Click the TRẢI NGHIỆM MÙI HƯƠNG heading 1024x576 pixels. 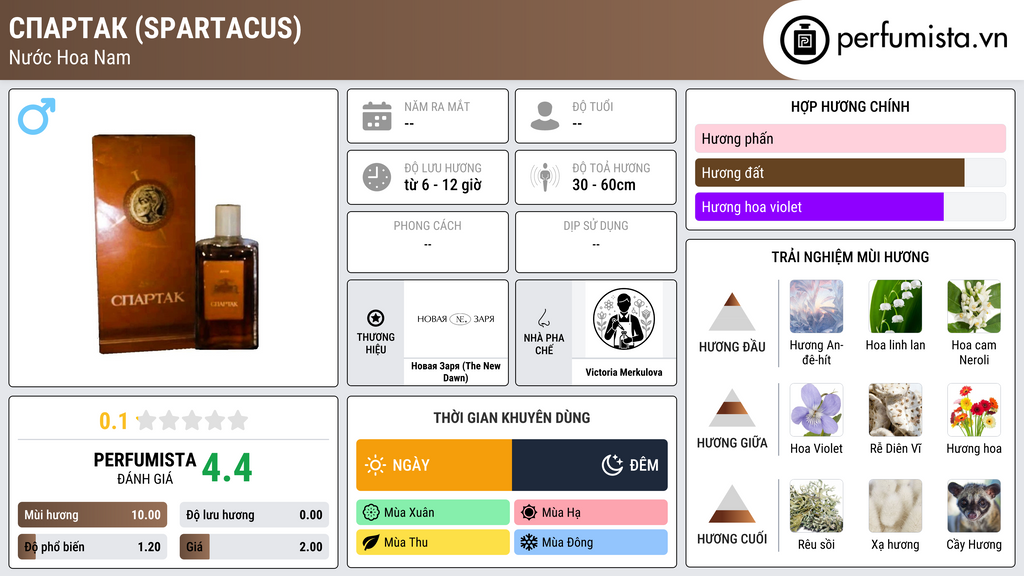coord(850,257)
